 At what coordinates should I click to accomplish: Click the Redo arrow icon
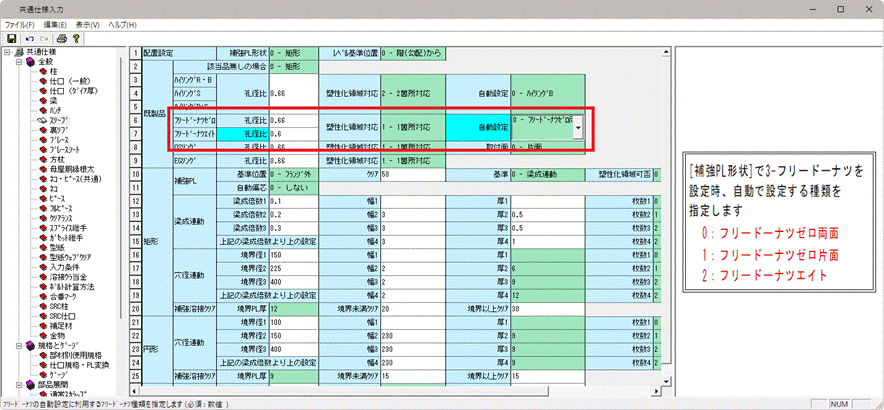tap(44, 38)
